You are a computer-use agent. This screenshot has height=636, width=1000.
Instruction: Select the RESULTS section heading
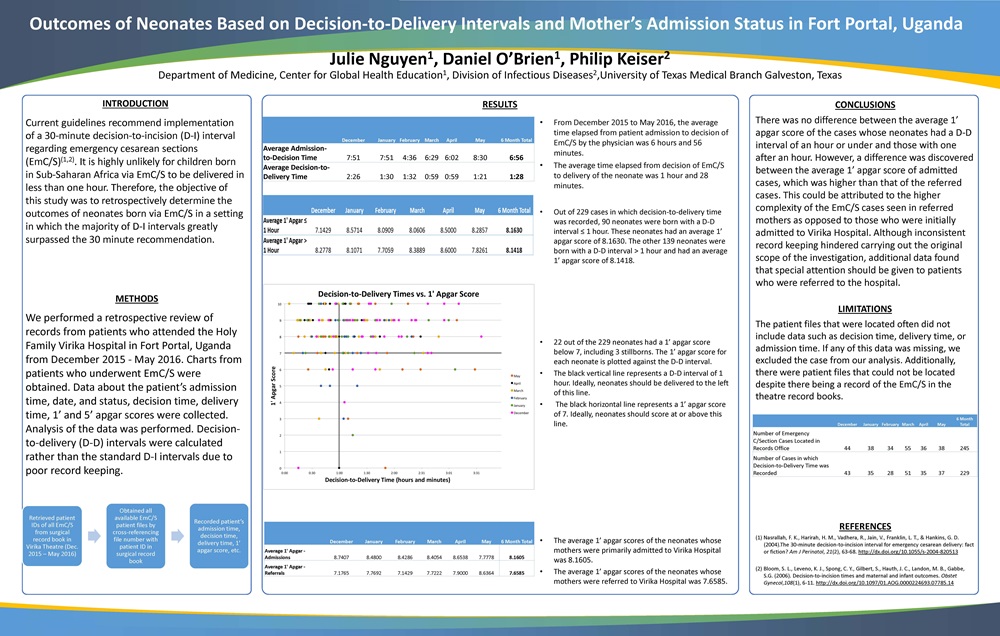[499, 104]
